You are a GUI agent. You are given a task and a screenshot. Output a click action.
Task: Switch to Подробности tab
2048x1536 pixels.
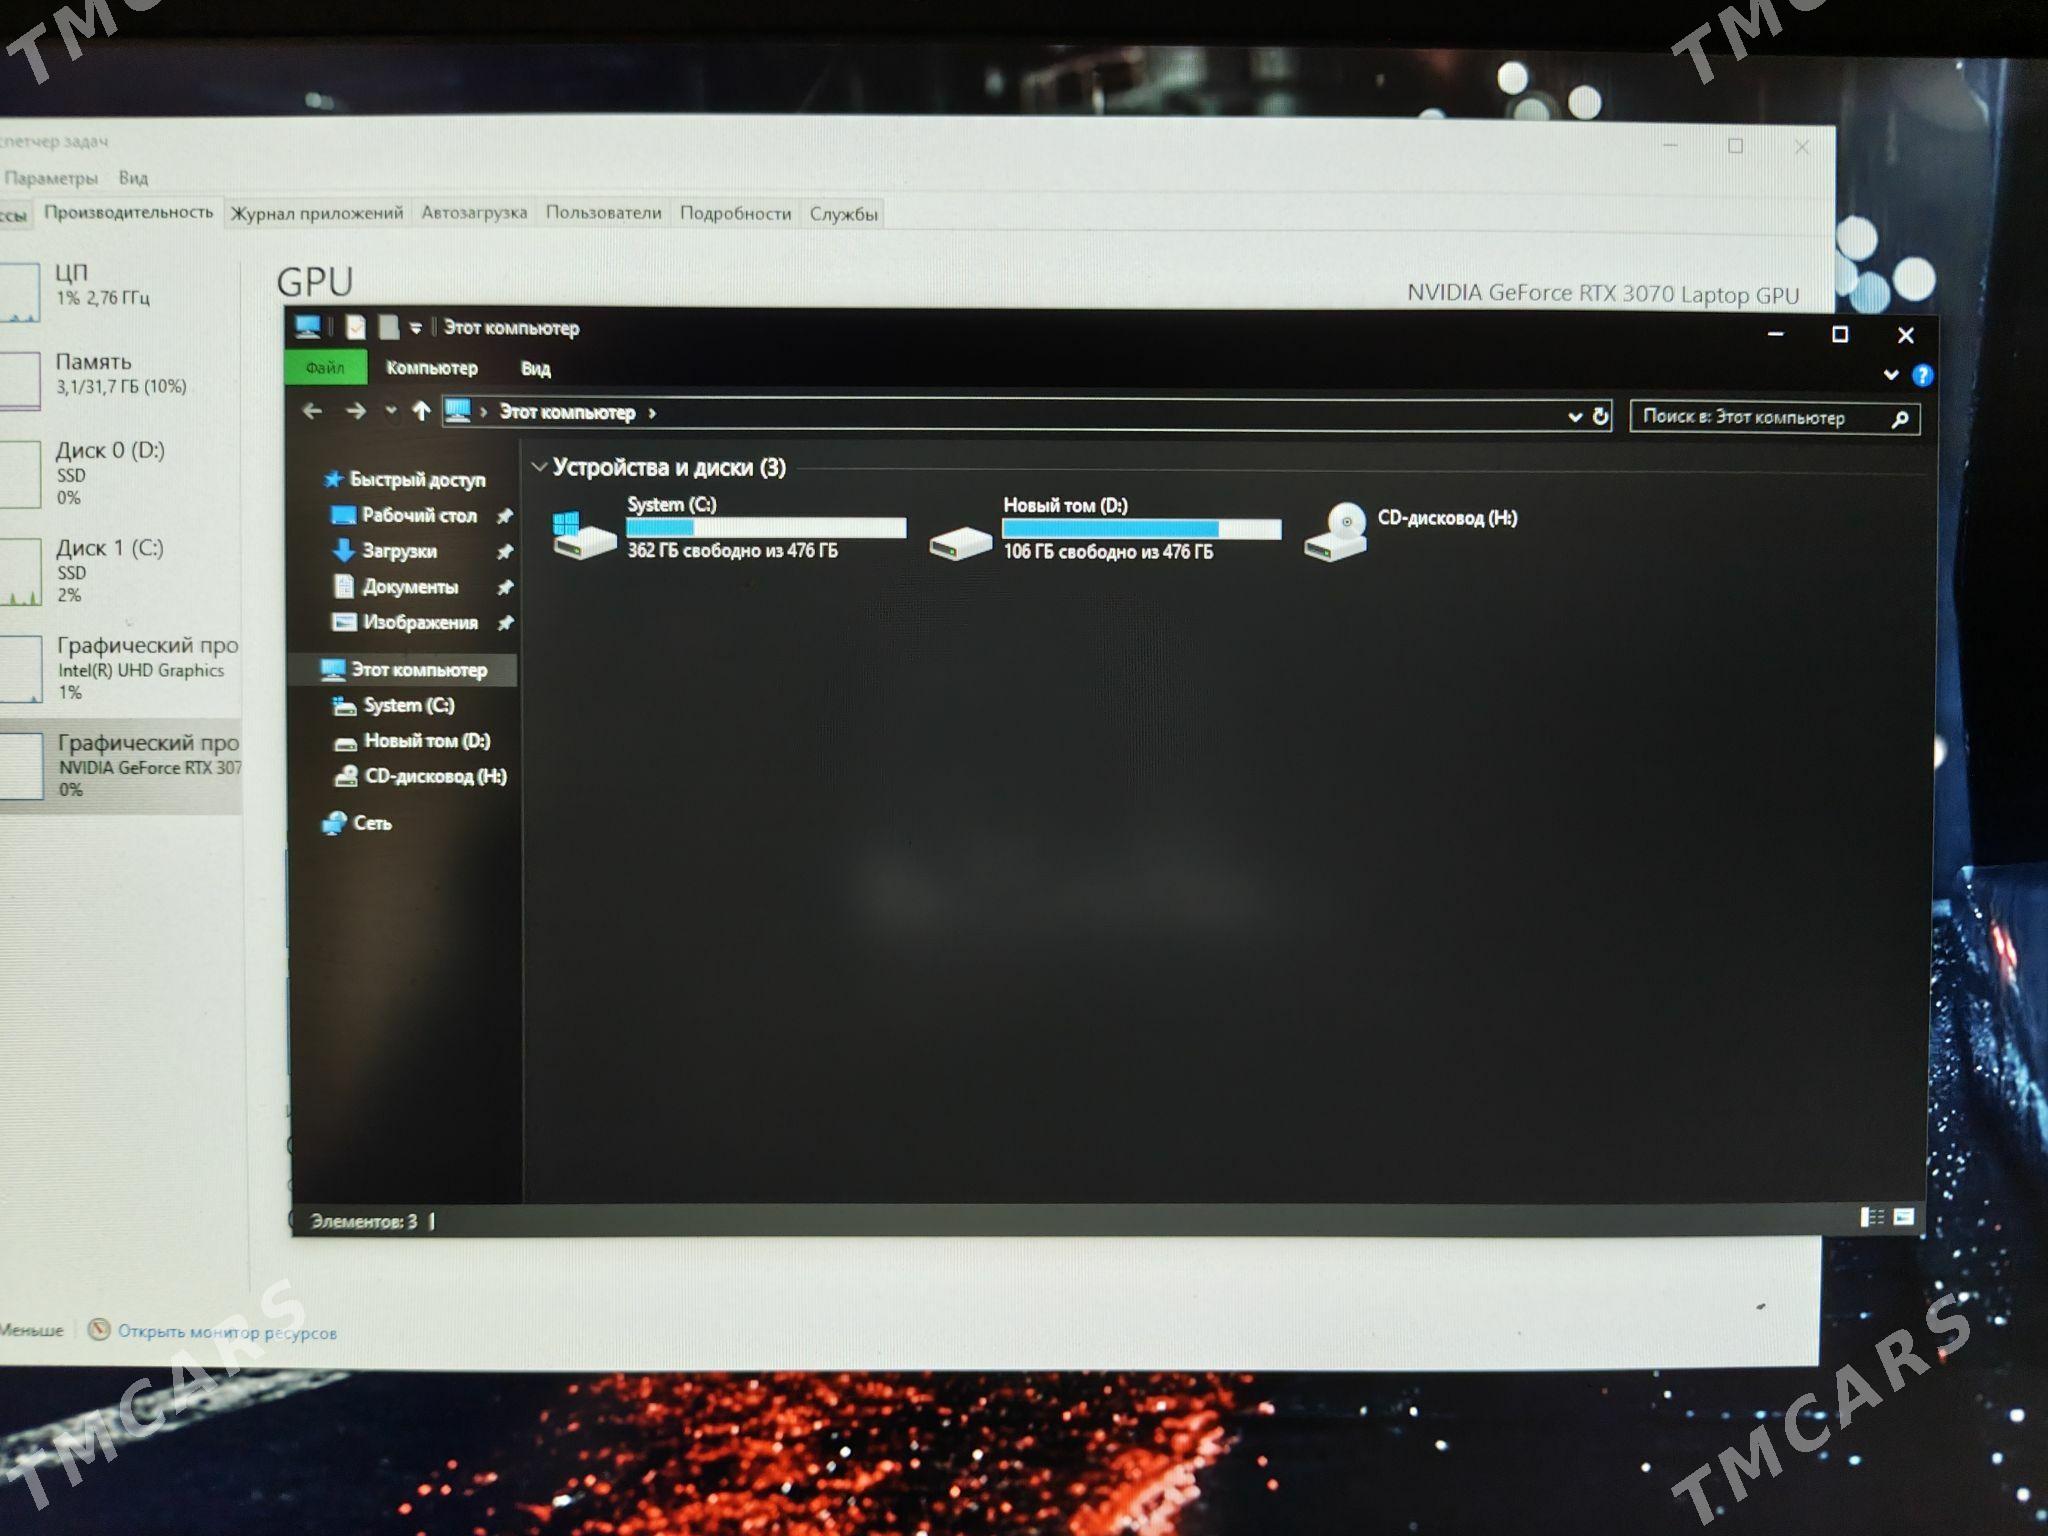point(736,214)
